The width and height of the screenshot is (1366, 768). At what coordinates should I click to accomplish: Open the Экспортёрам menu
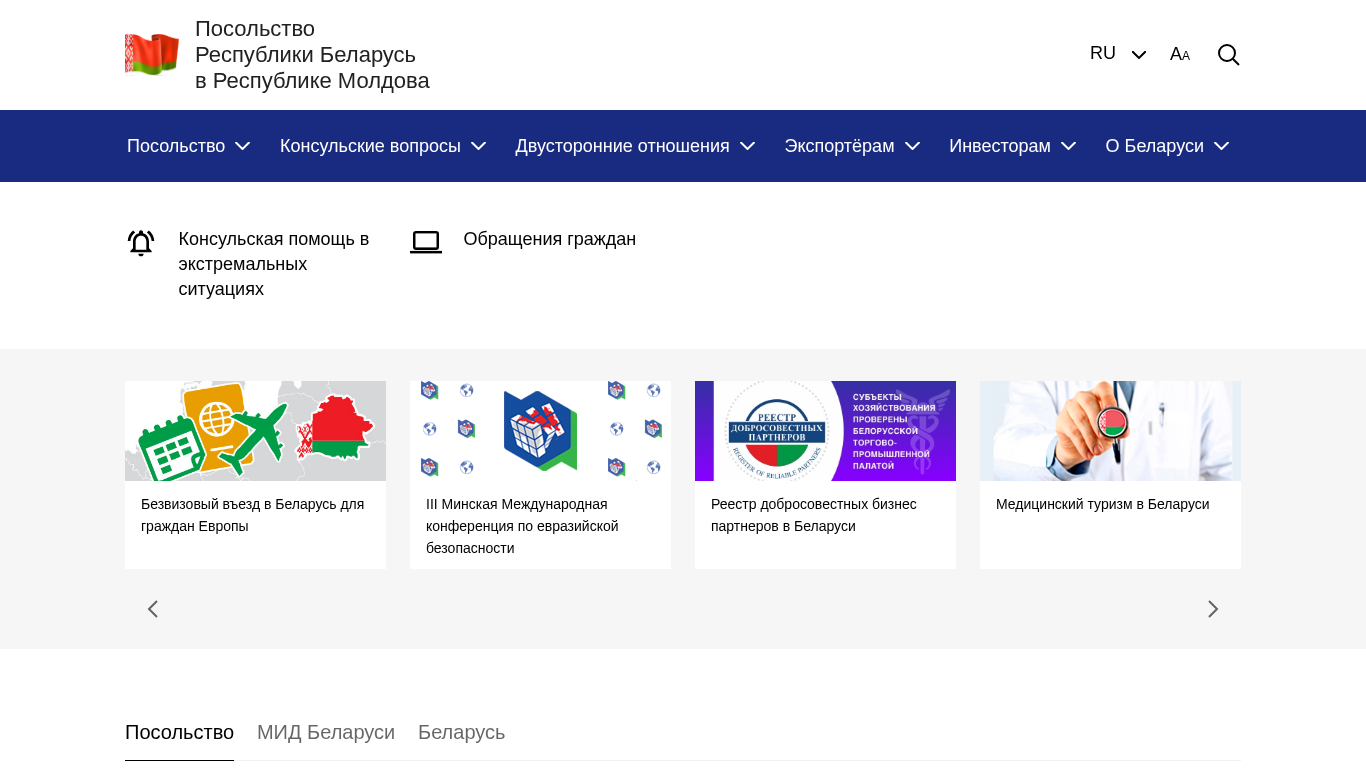[x=852, y=146]
